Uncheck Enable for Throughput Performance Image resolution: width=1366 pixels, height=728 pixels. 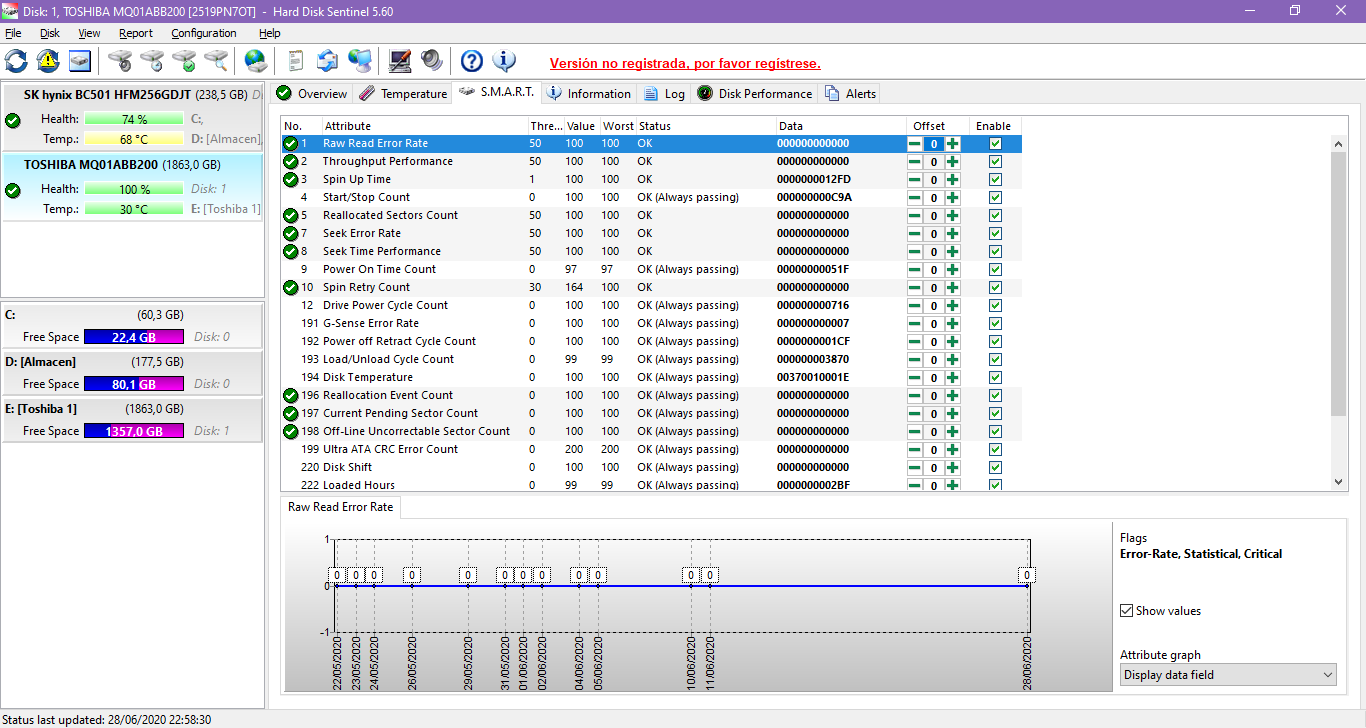pos(995,162)
